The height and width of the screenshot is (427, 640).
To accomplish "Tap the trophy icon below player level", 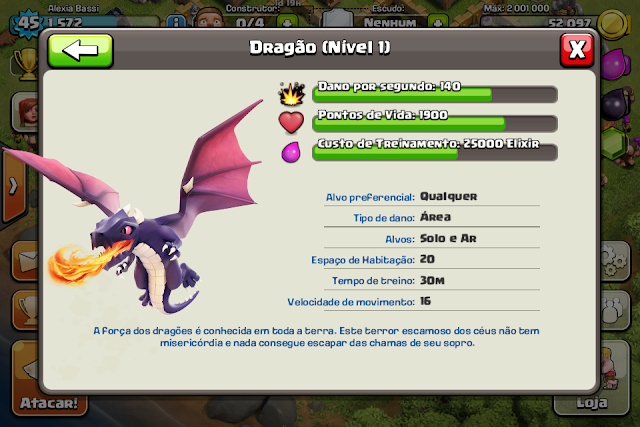I will pos(27,64).
